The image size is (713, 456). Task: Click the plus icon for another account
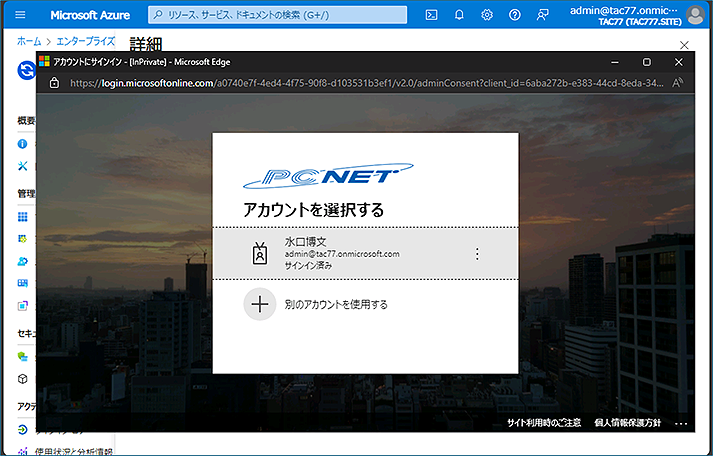pos(260,304)
